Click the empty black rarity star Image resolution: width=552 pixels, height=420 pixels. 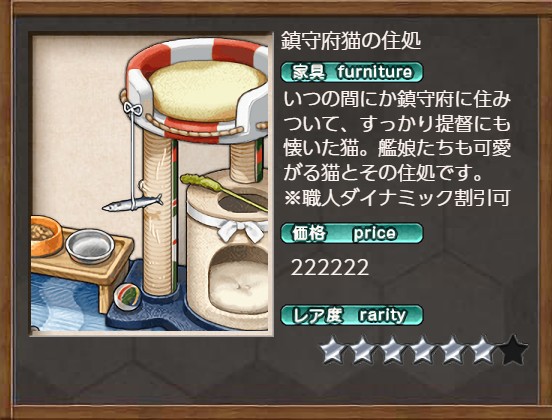click(x=513, y=349)
